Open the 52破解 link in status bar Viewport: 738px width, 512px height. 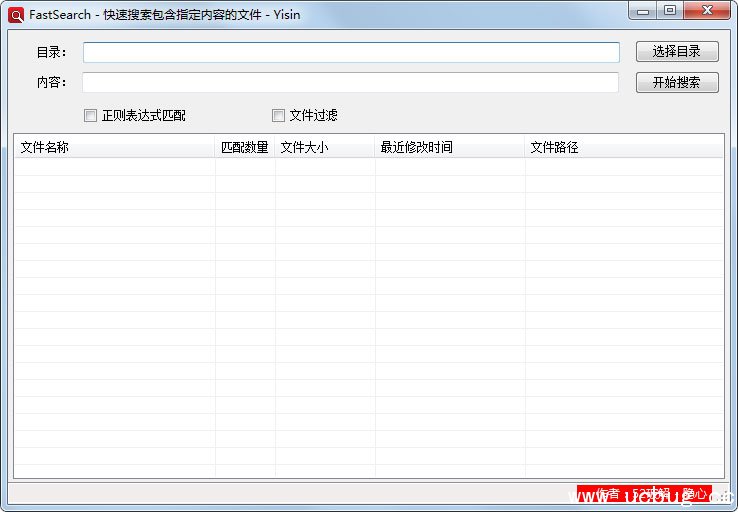(x=650, y=493)
